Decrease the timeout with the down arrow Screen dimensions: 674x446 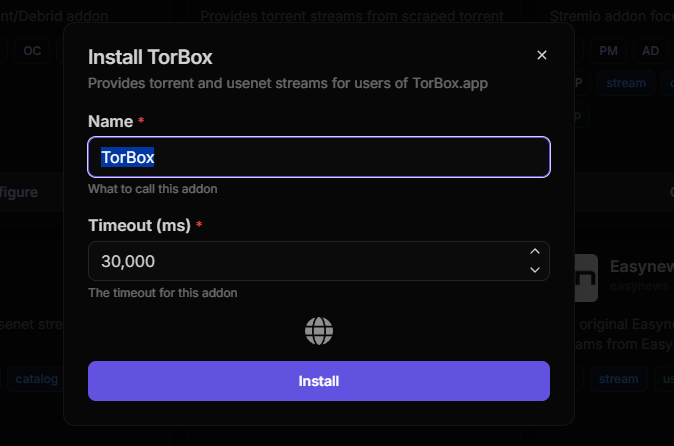(535, 270)
